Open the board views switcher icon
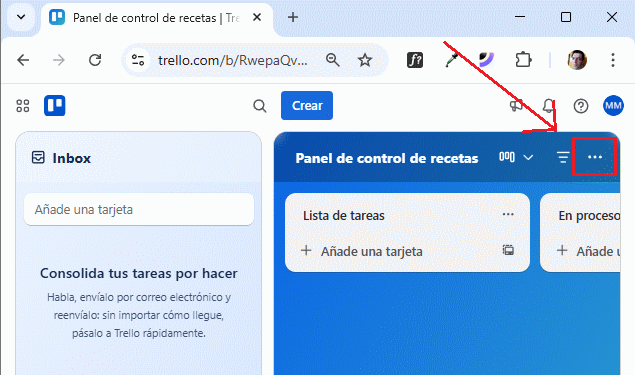 pos(507,157)
